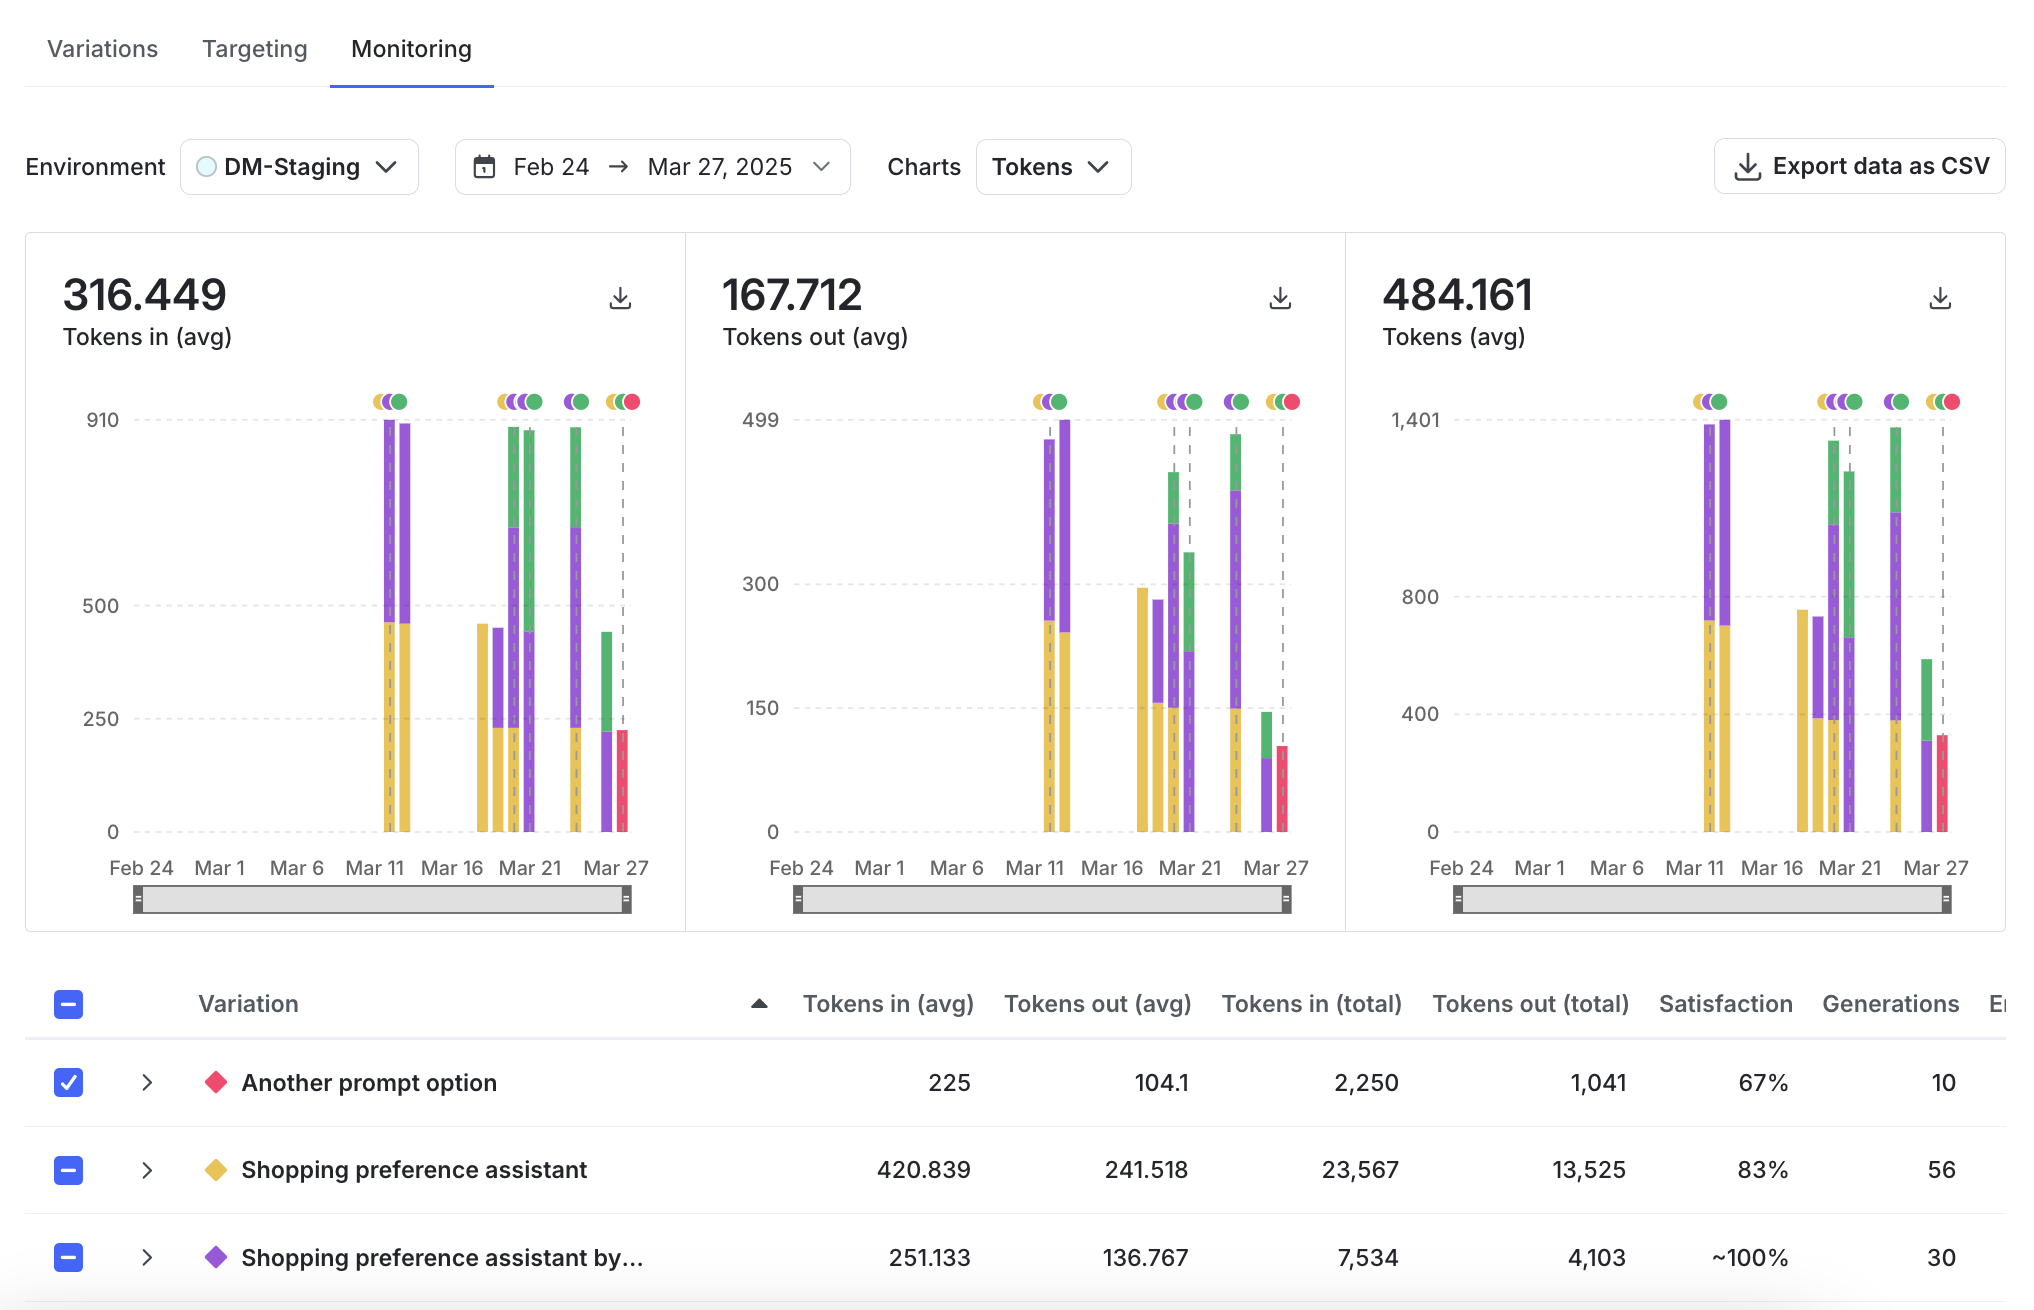
Task: Open the date range selector
Action: tap(651, 167)
